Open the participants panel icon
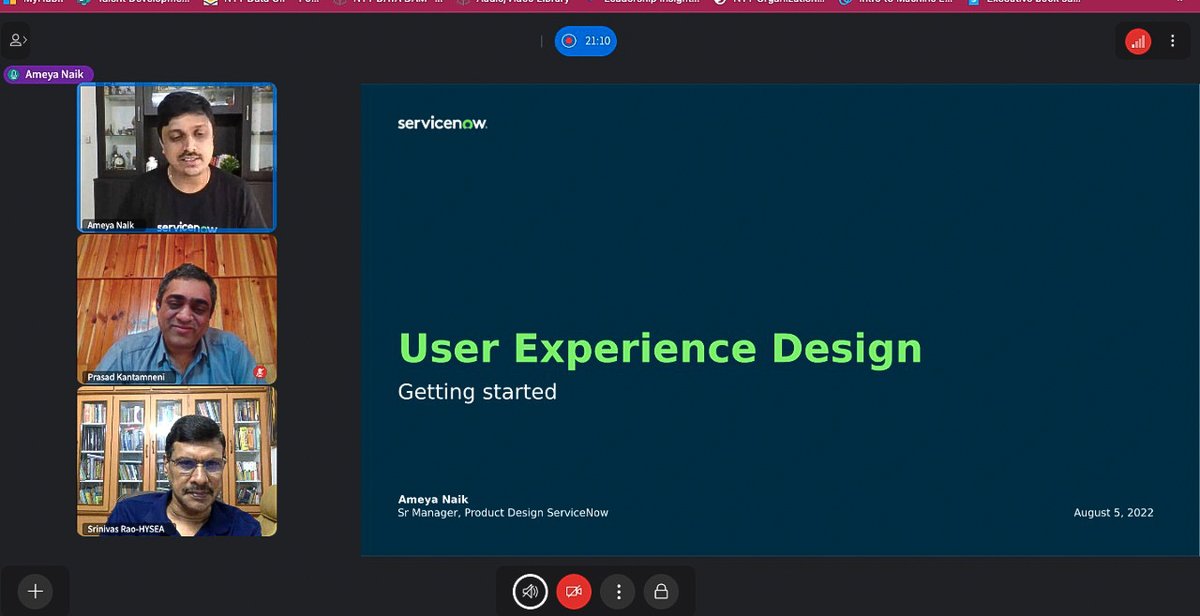 [x=17, y=40]
